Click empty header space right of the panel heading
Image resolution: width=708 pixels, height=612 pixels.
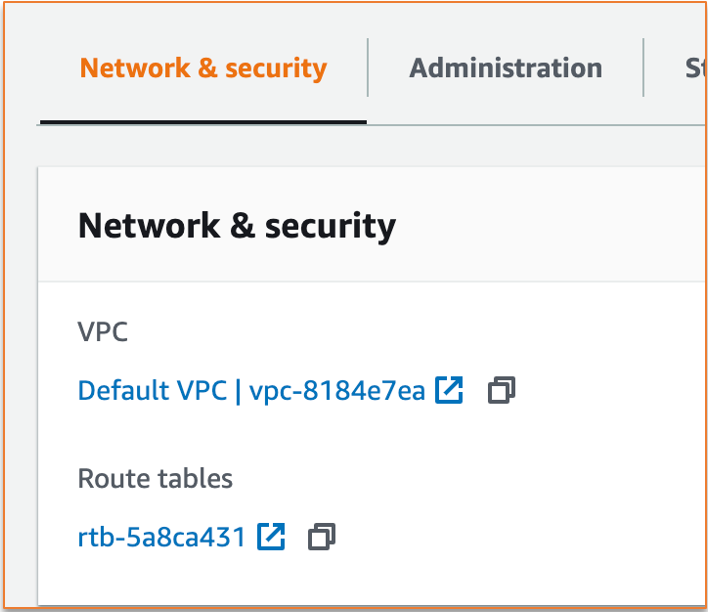(550, 226)
